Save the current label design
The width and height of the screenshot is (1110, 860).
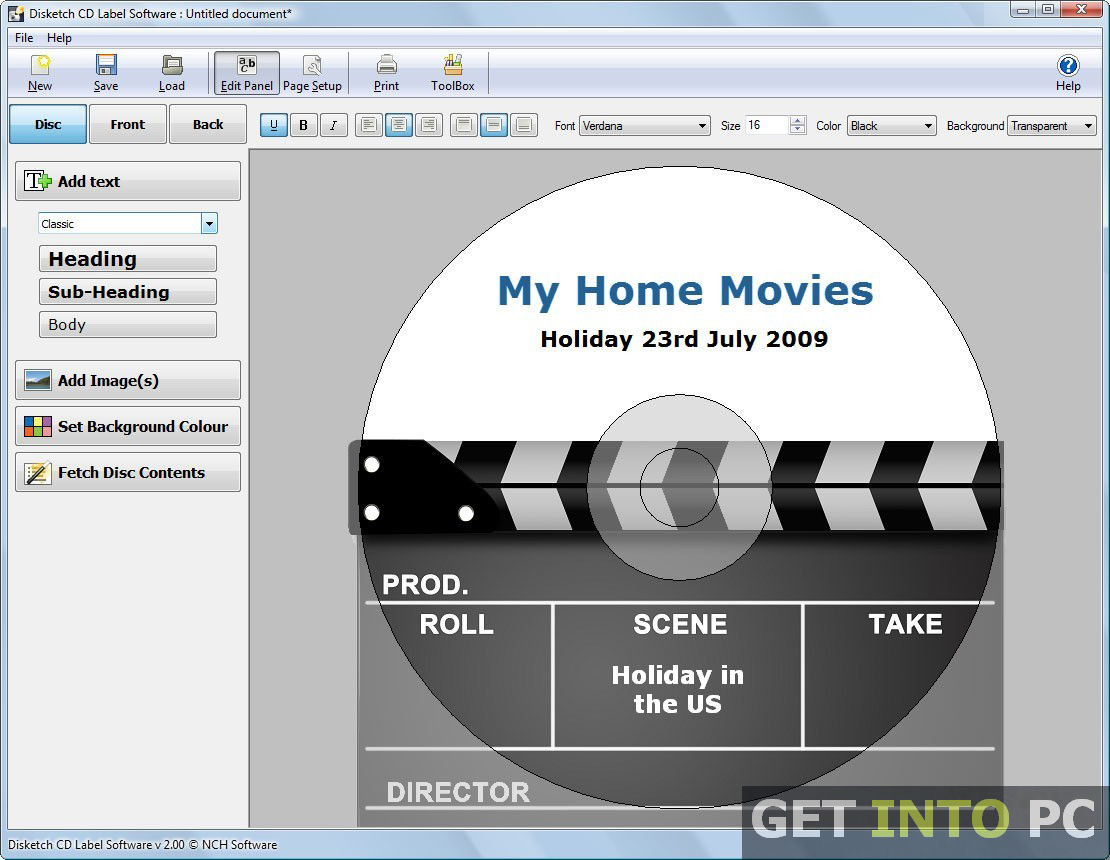tap(105, 72)
